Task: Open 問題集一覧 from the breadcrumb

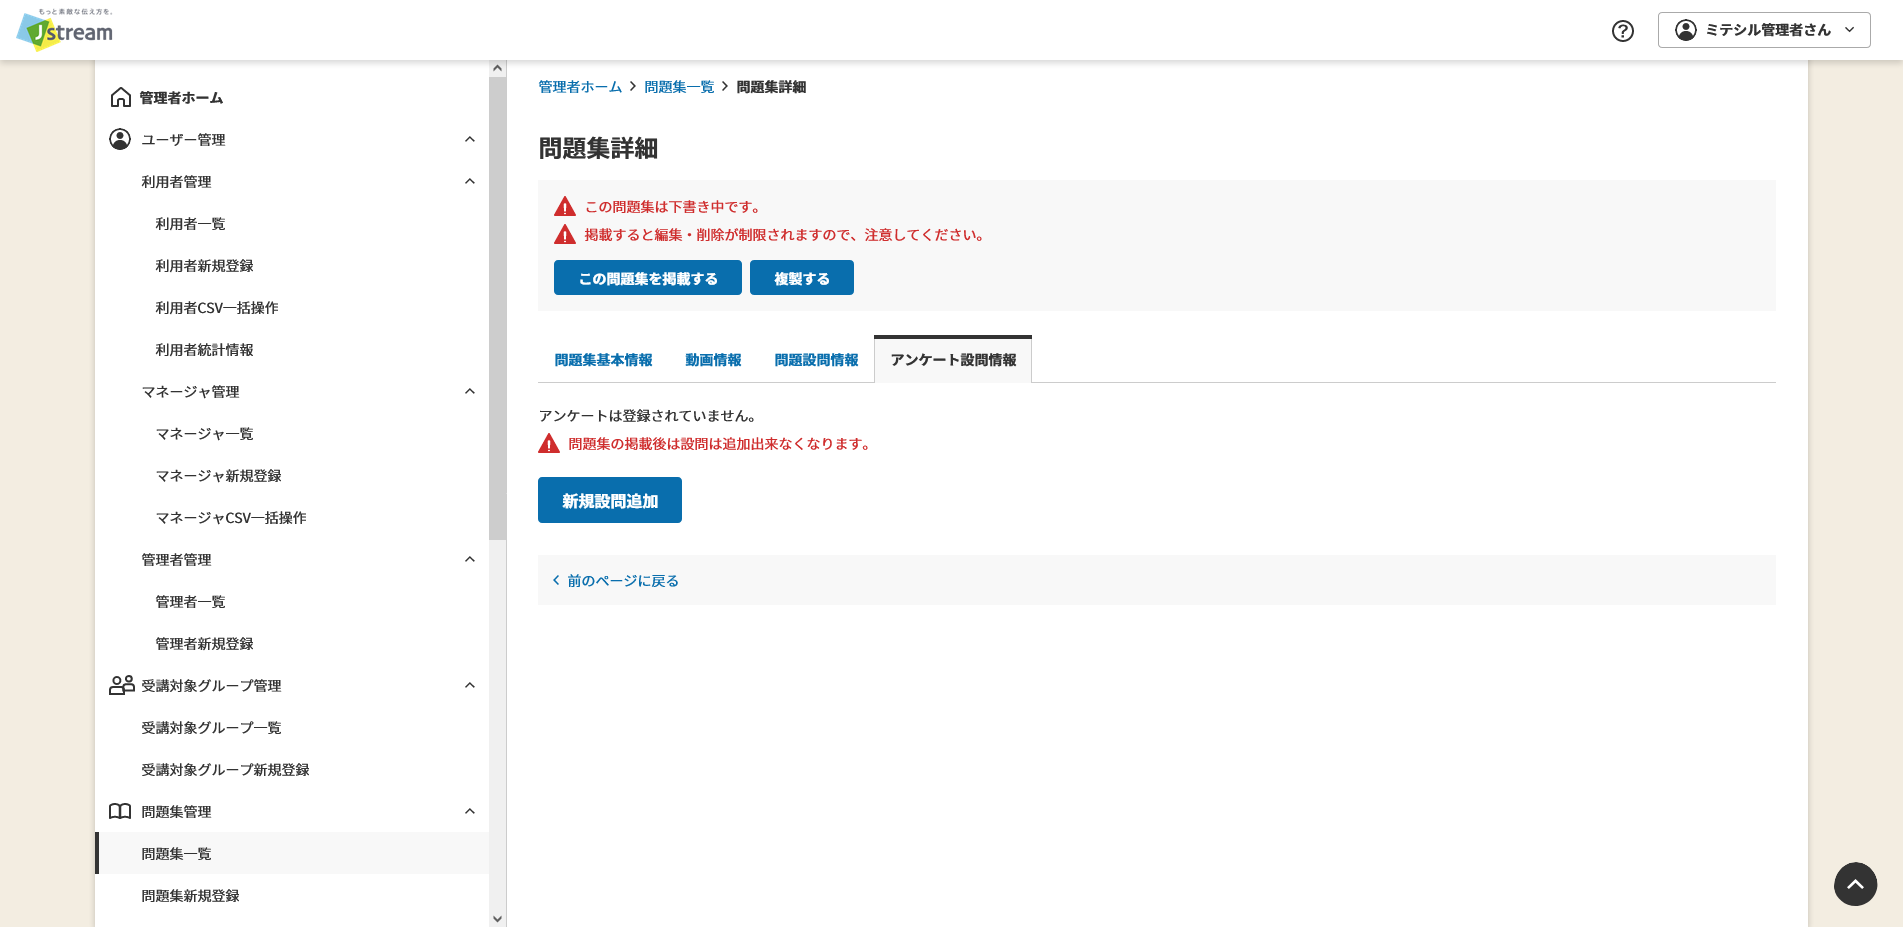Action: point(681,86)
